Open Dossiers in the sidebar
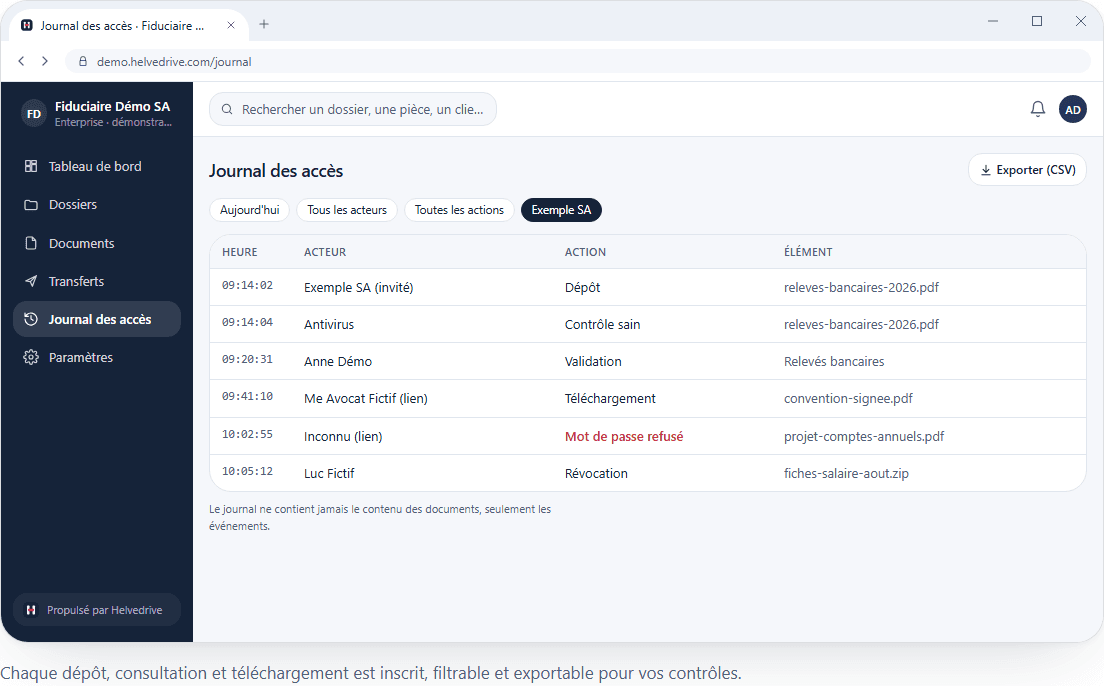 click(x=96, y=205)
